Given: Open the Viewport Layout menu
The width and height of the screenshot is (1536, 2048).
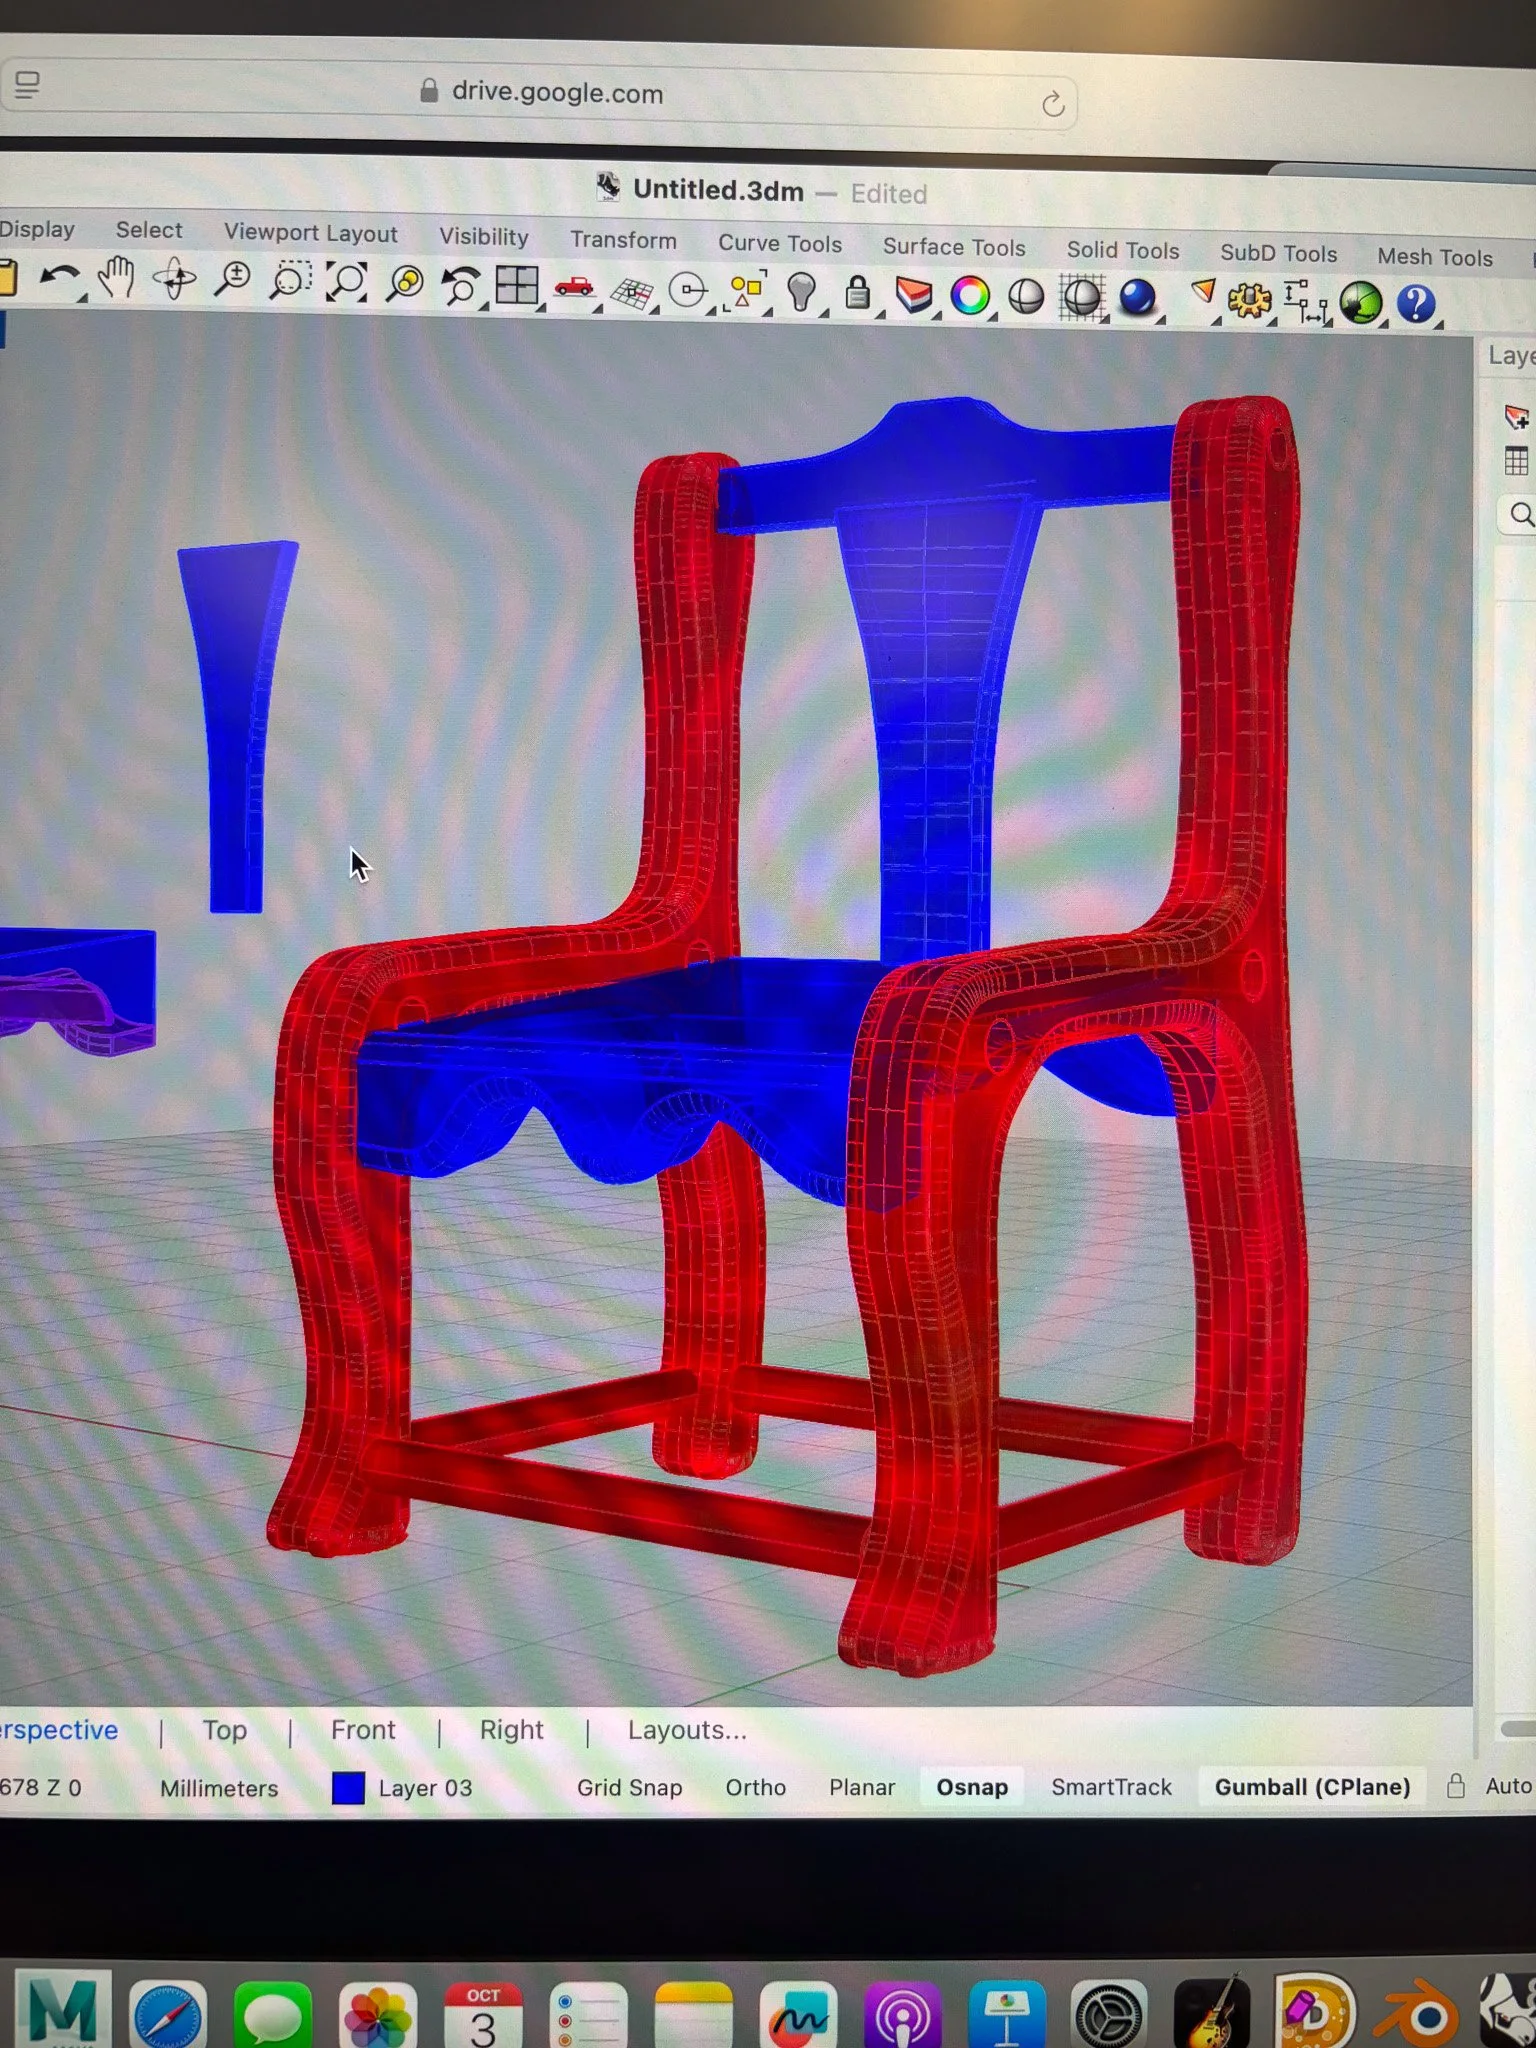Looking at the screenshot, I should (310, 233).
